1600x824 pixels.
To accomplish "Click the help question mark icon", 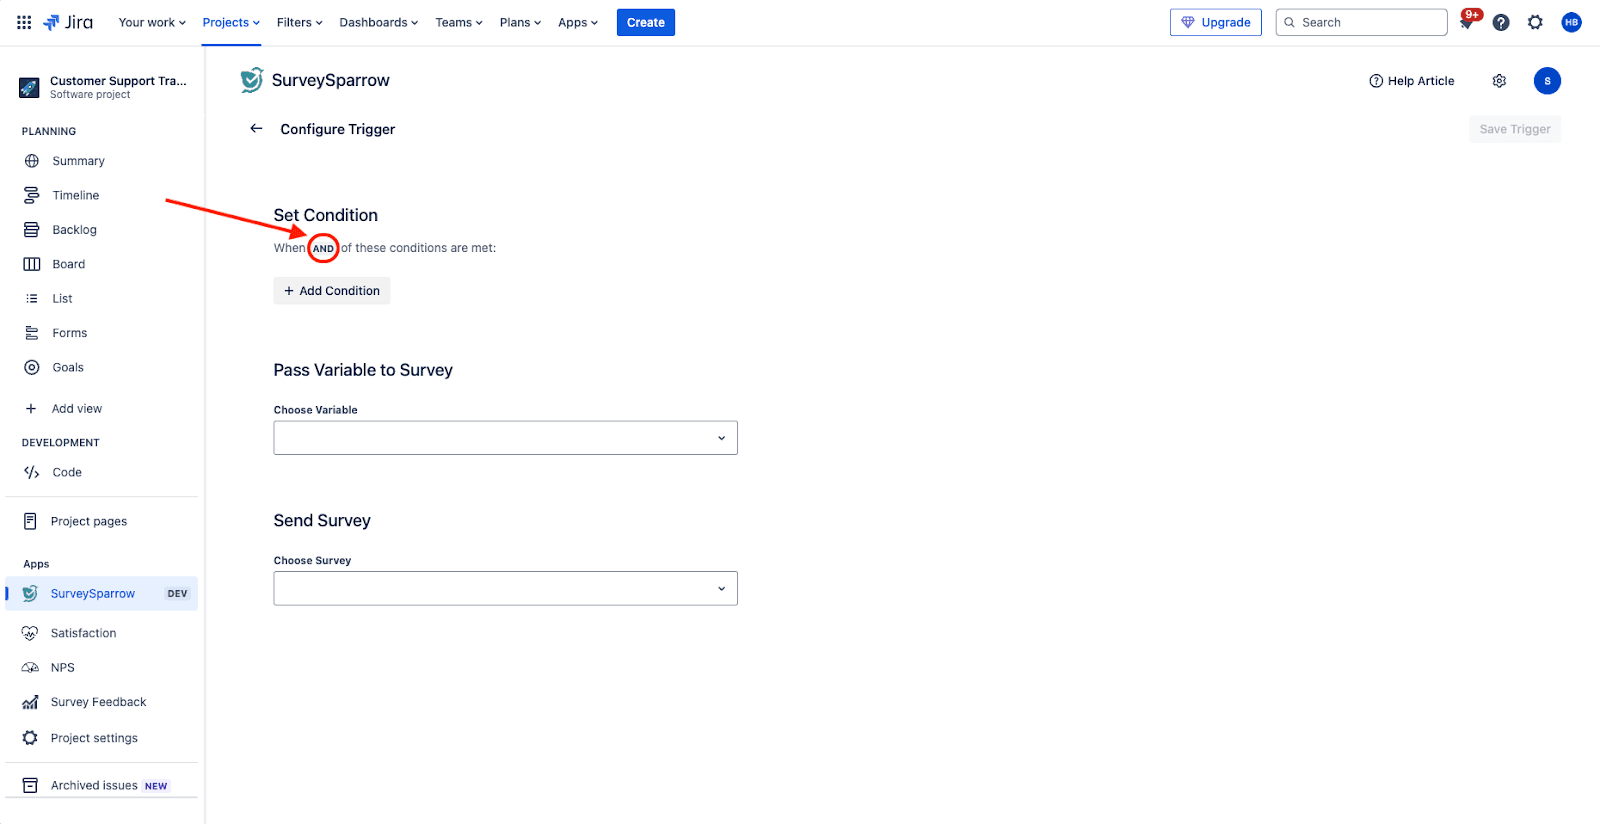I will pyautogui.click(x=1501, y=22).
